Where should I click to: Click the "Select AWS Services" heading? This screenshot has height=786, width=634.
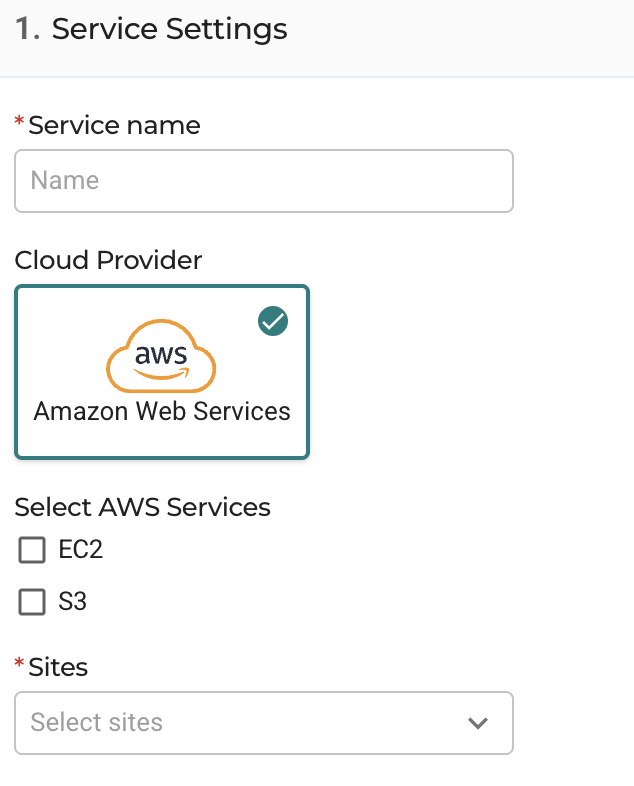point(142,507)
